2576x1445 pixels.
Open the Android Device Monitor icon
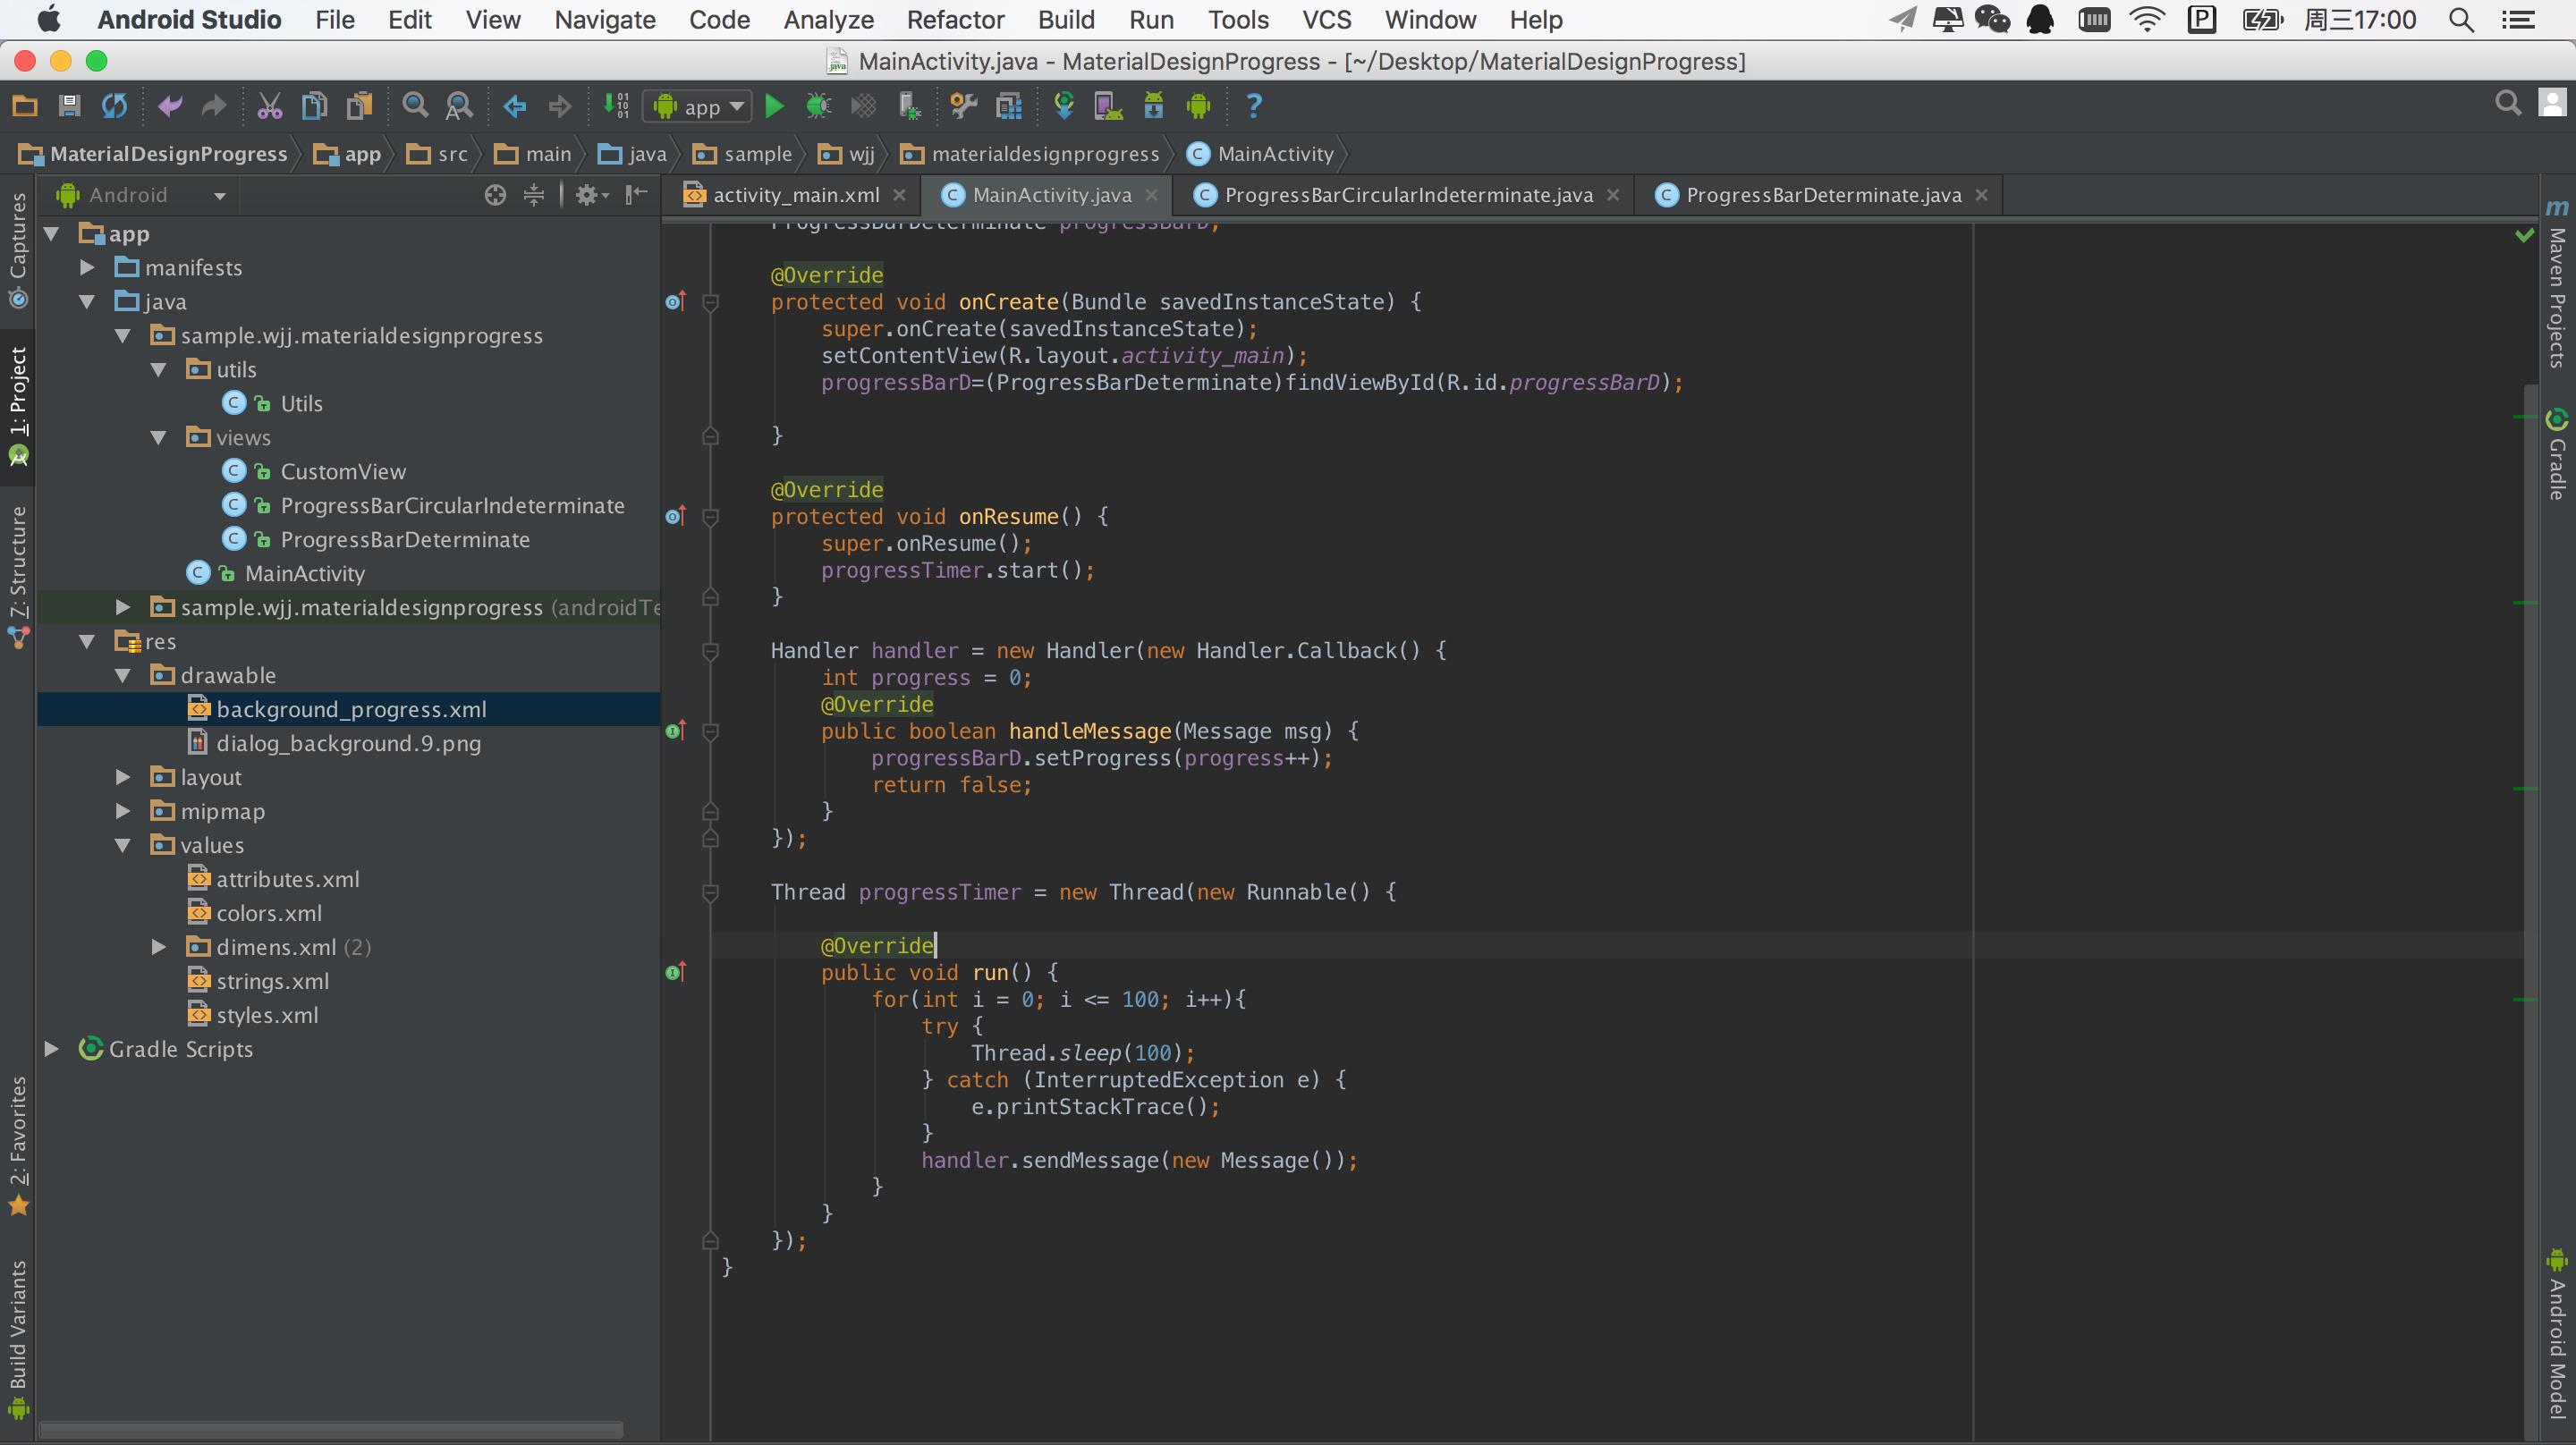[1198, 106]
